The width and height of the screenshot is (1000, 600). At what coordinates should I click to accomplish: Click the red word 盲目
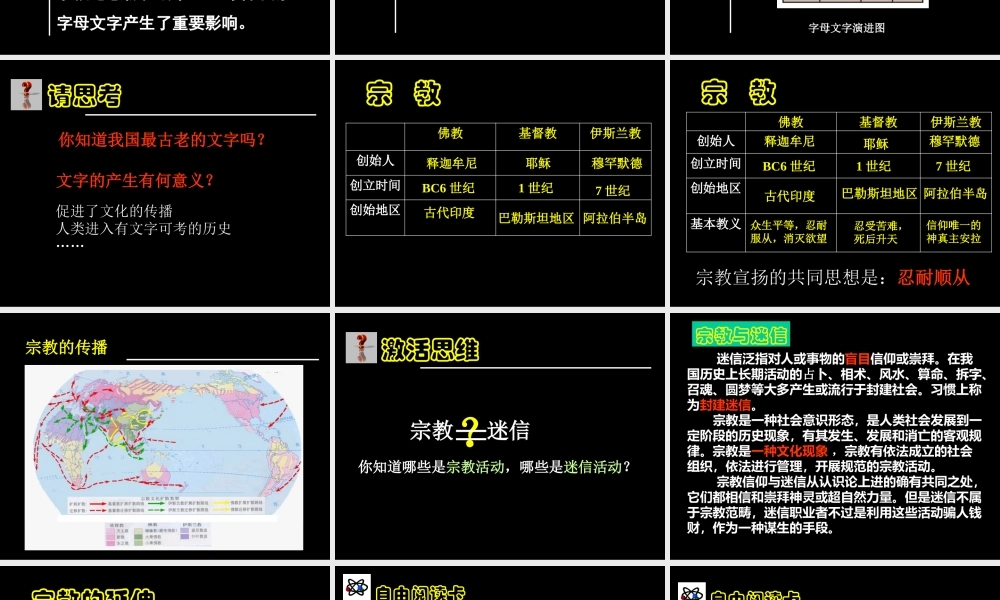(x=857, y=359)
